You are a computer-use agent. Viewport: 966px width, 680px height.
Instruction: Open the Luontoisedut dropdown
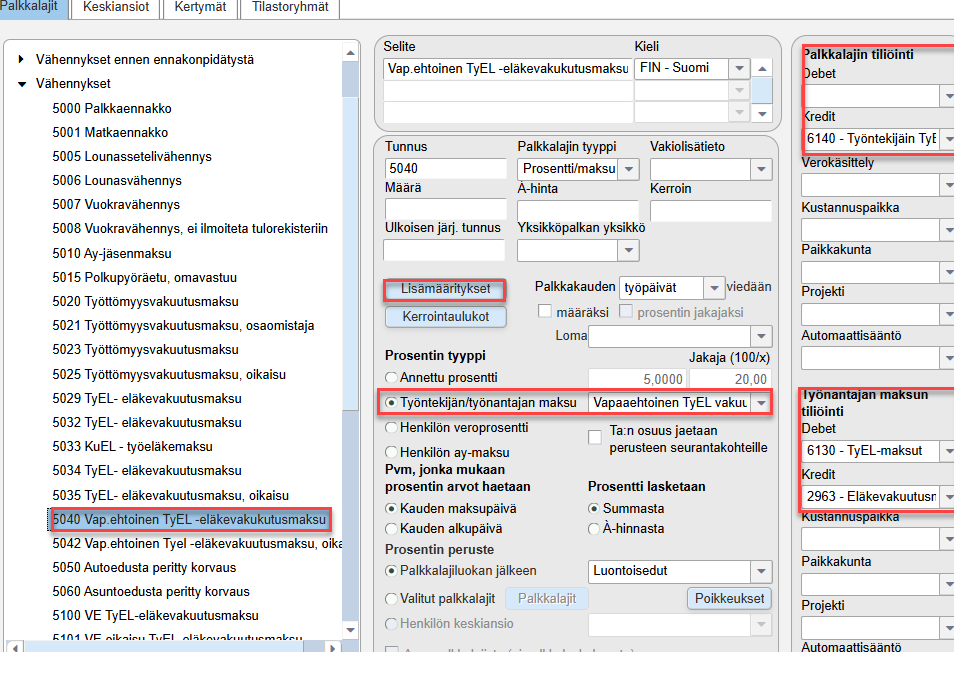pos(761,572)
